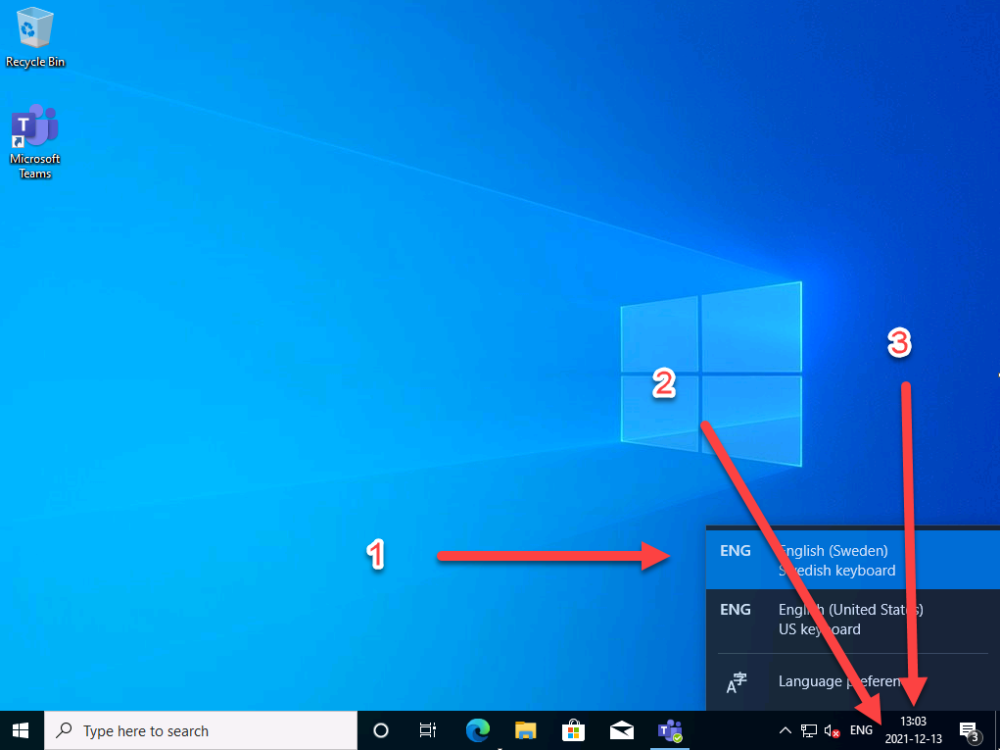Open the Windows Start menu
The width and height of the screenshot is (1000, 750).
coord(22,730)
